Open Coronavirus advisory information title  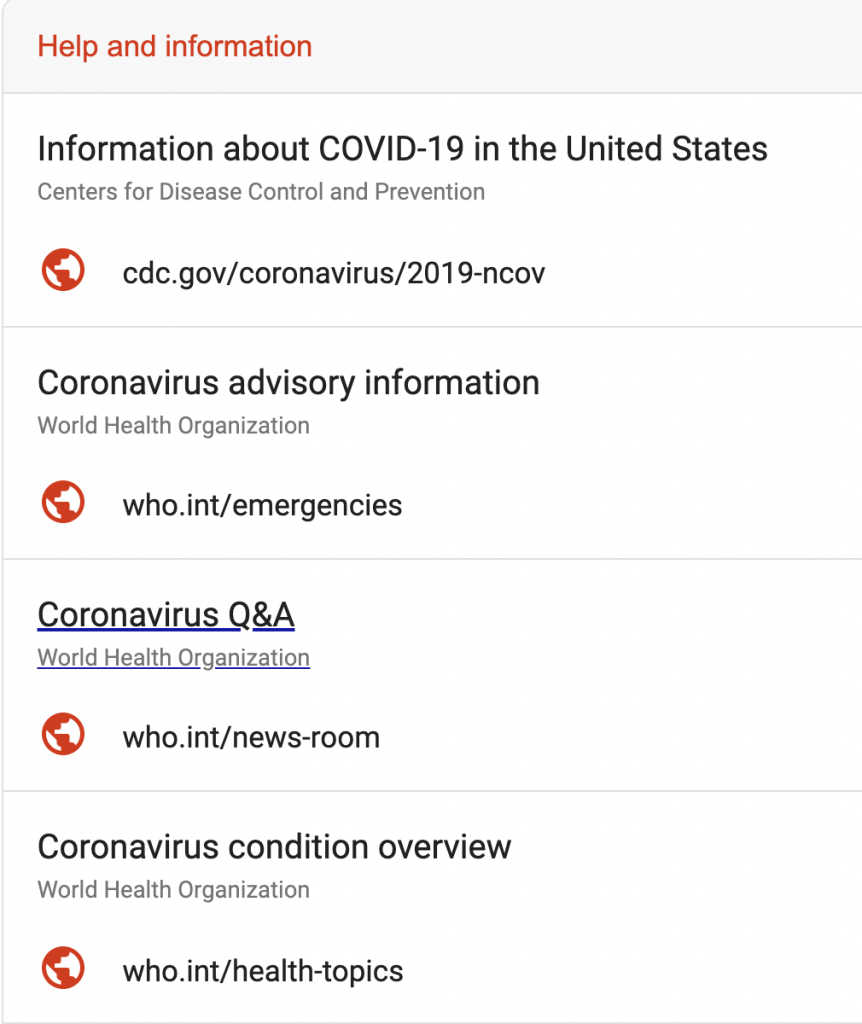point(289,383)
